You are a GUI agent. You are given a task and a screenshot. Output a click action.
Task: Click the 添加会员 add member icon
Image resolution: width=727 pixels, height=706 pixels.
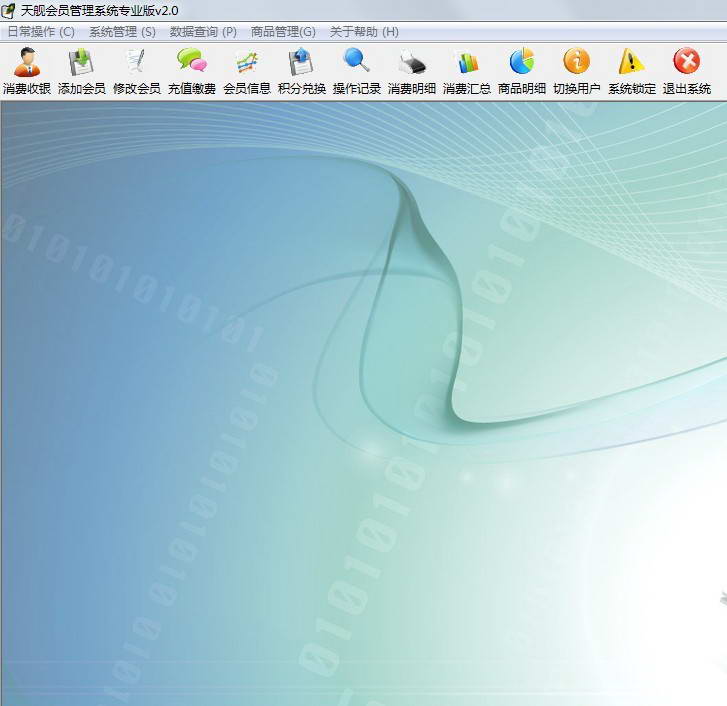coord(82,62)
